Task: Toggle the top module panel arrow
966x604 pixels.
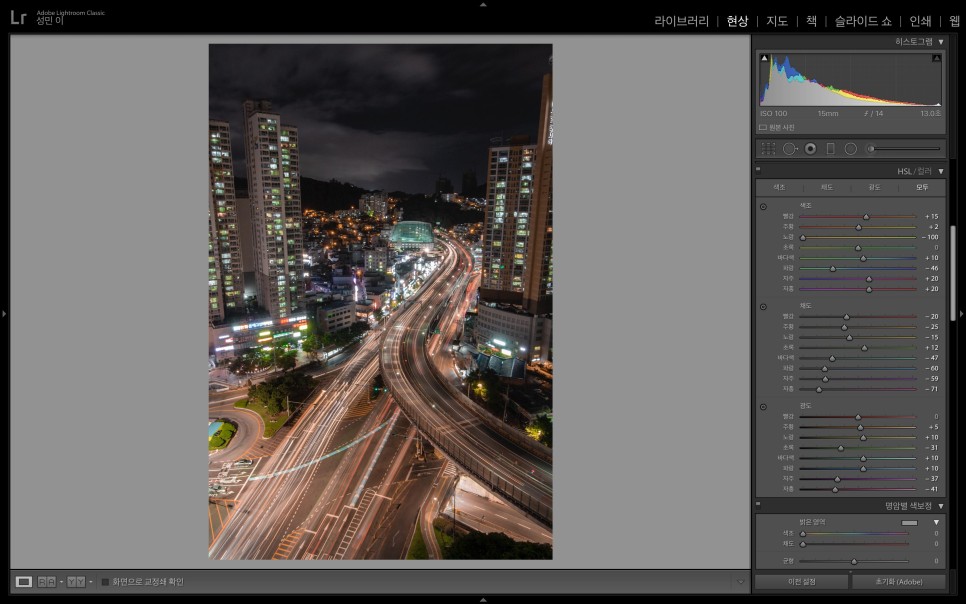Action: [x=483, y=4]
